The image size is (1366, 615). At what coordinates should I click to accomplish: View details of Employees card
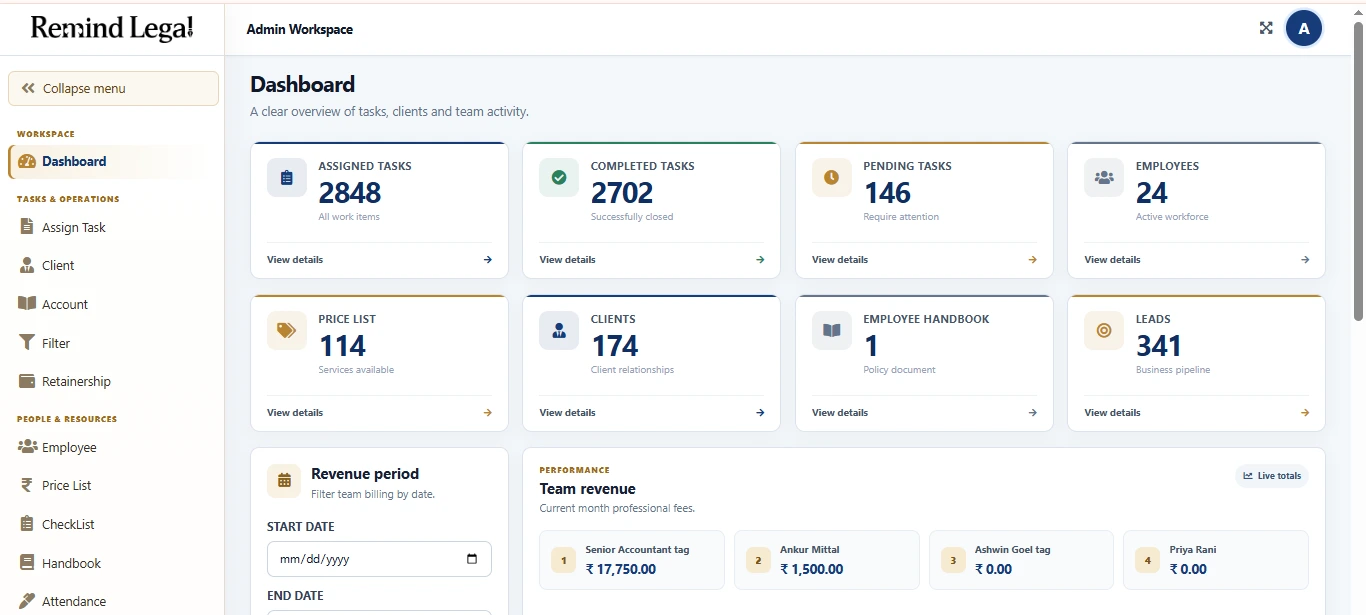pos(1112,260)
